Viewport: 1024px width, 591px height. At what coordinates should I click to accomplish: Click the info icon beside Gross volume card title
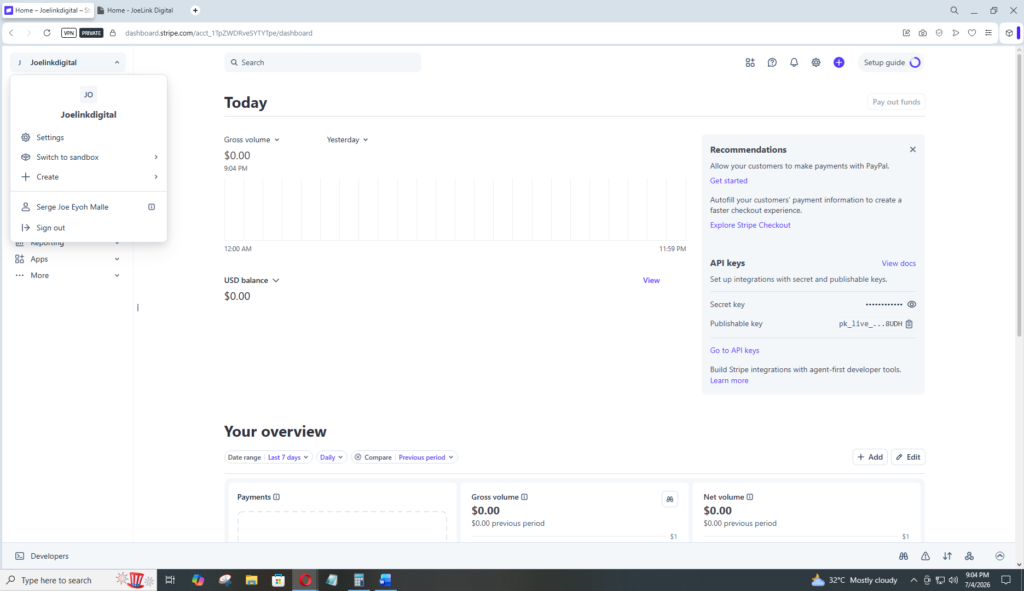click(x=524, y=497)
